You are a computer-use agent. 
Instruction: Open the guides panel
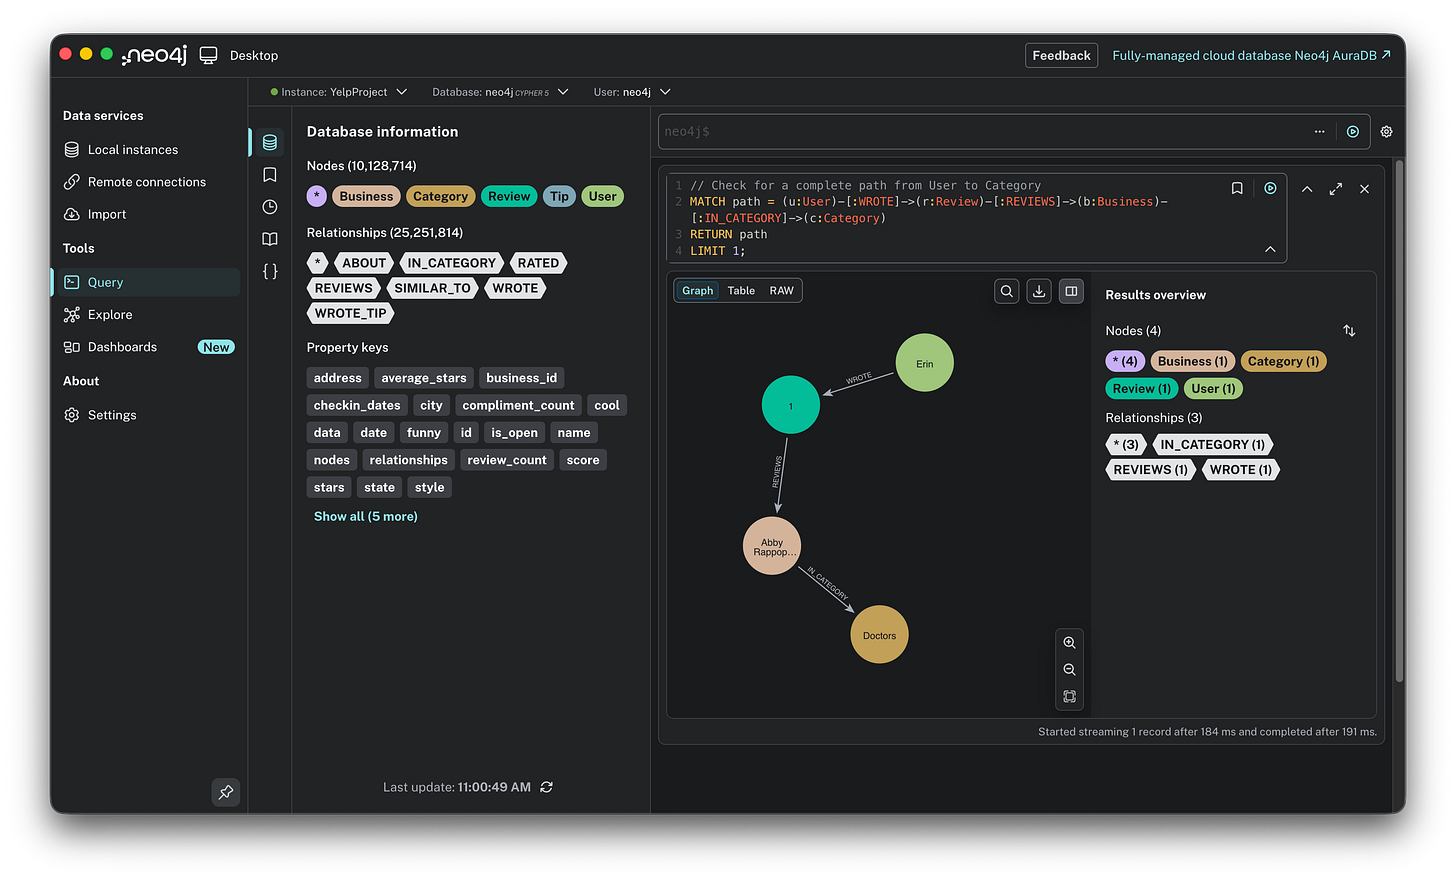(x=269, y=238)
